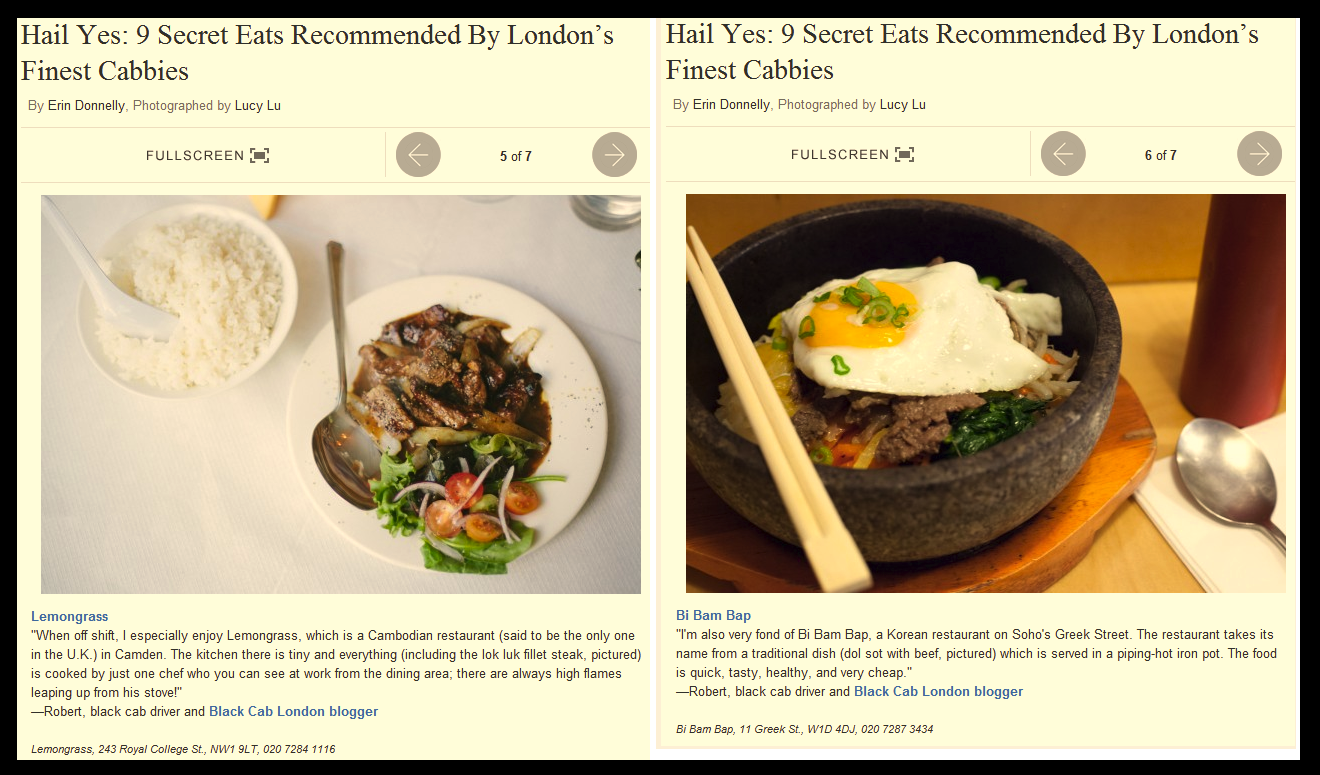Click previous arrow in the 5 of 7 slideshow
The height and width of the screenshot is (775, 1320).
[x=418, y=155]
